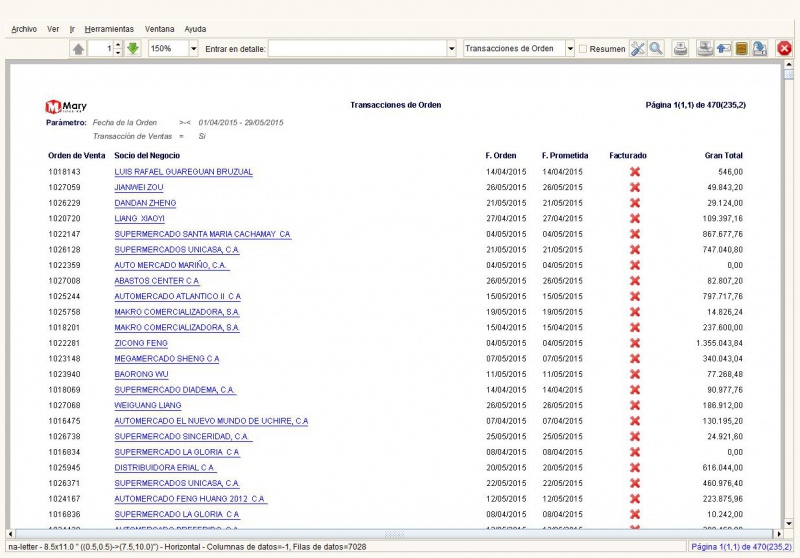This screenshot has height=558, width=800.
Task: Export report with blue arrow disk icon
Action: [760, 49]
